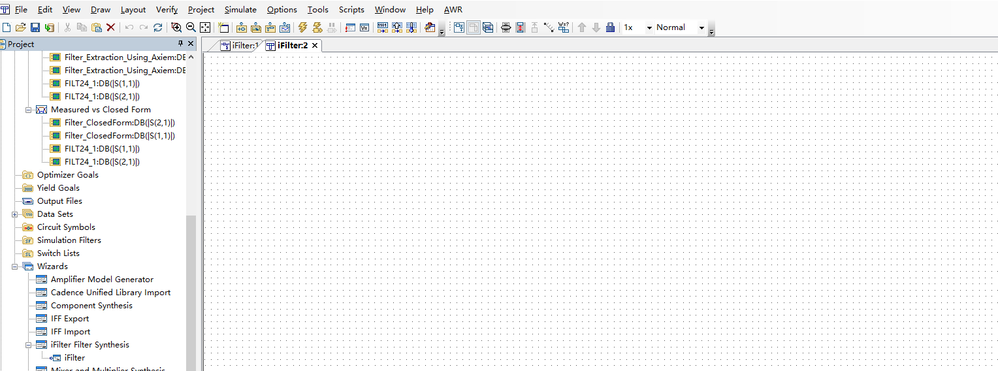This screenshot has height=371, width=998.
Task: Click the Paste clipboard icon
Action: [96, 27]
